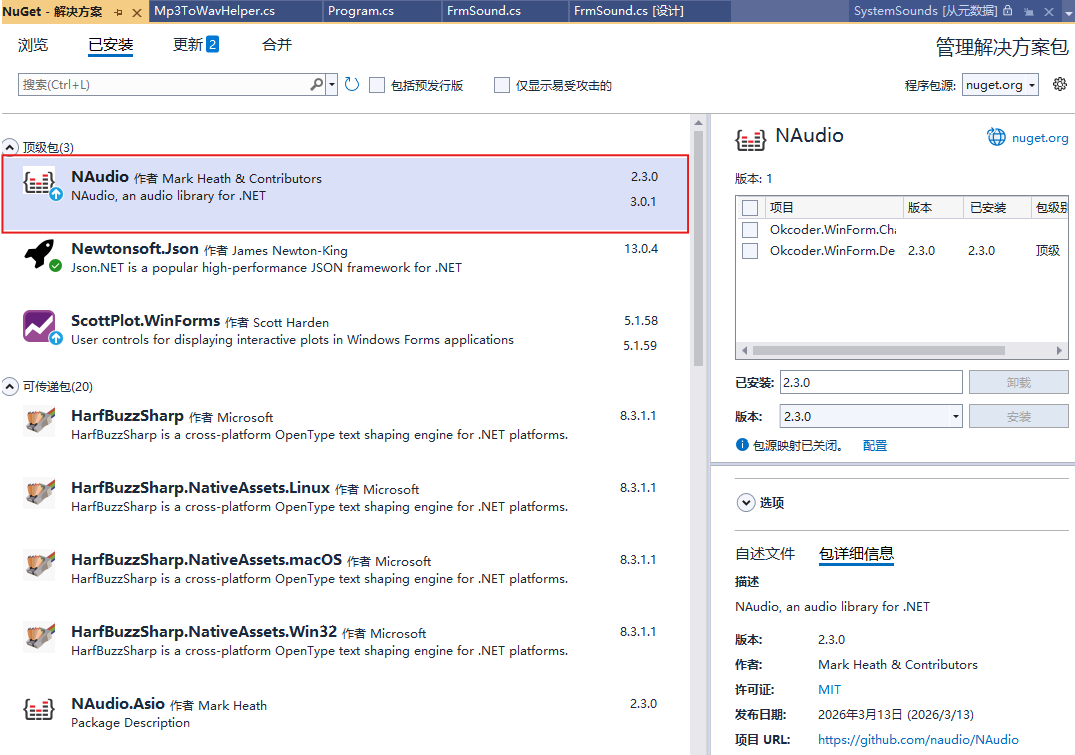
Task: Click the Newtonsoft.Json rocket icon
Action: (38, 254)
